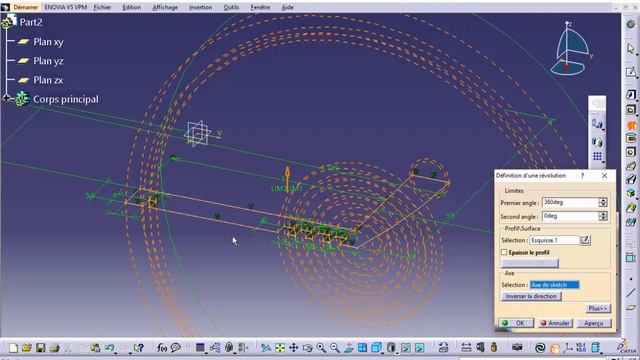The image size is (640, 360).
Task: Open the Affichage menu
Action: coord(165,7)
